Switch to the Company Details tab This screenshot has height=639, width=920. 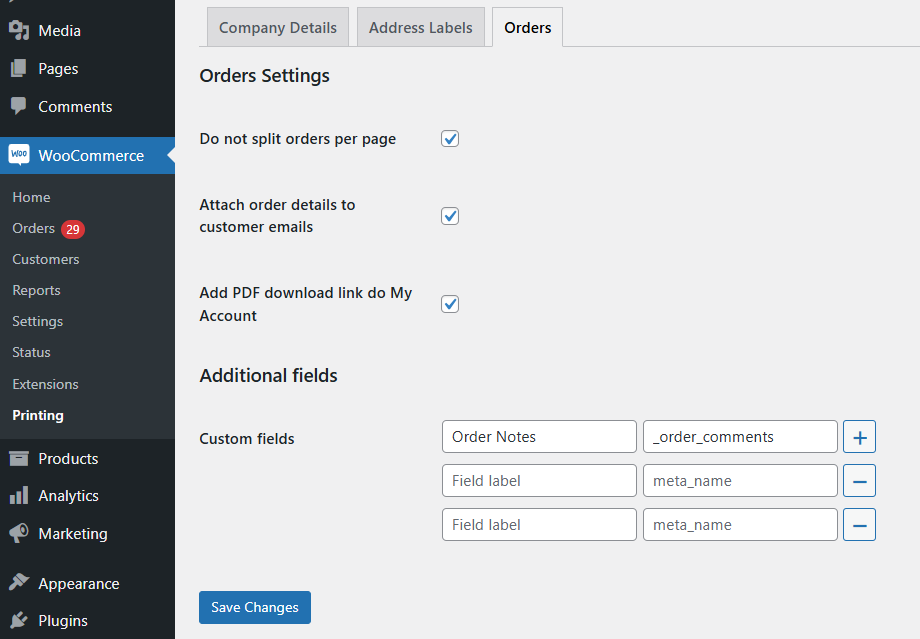tap(278, 28)
